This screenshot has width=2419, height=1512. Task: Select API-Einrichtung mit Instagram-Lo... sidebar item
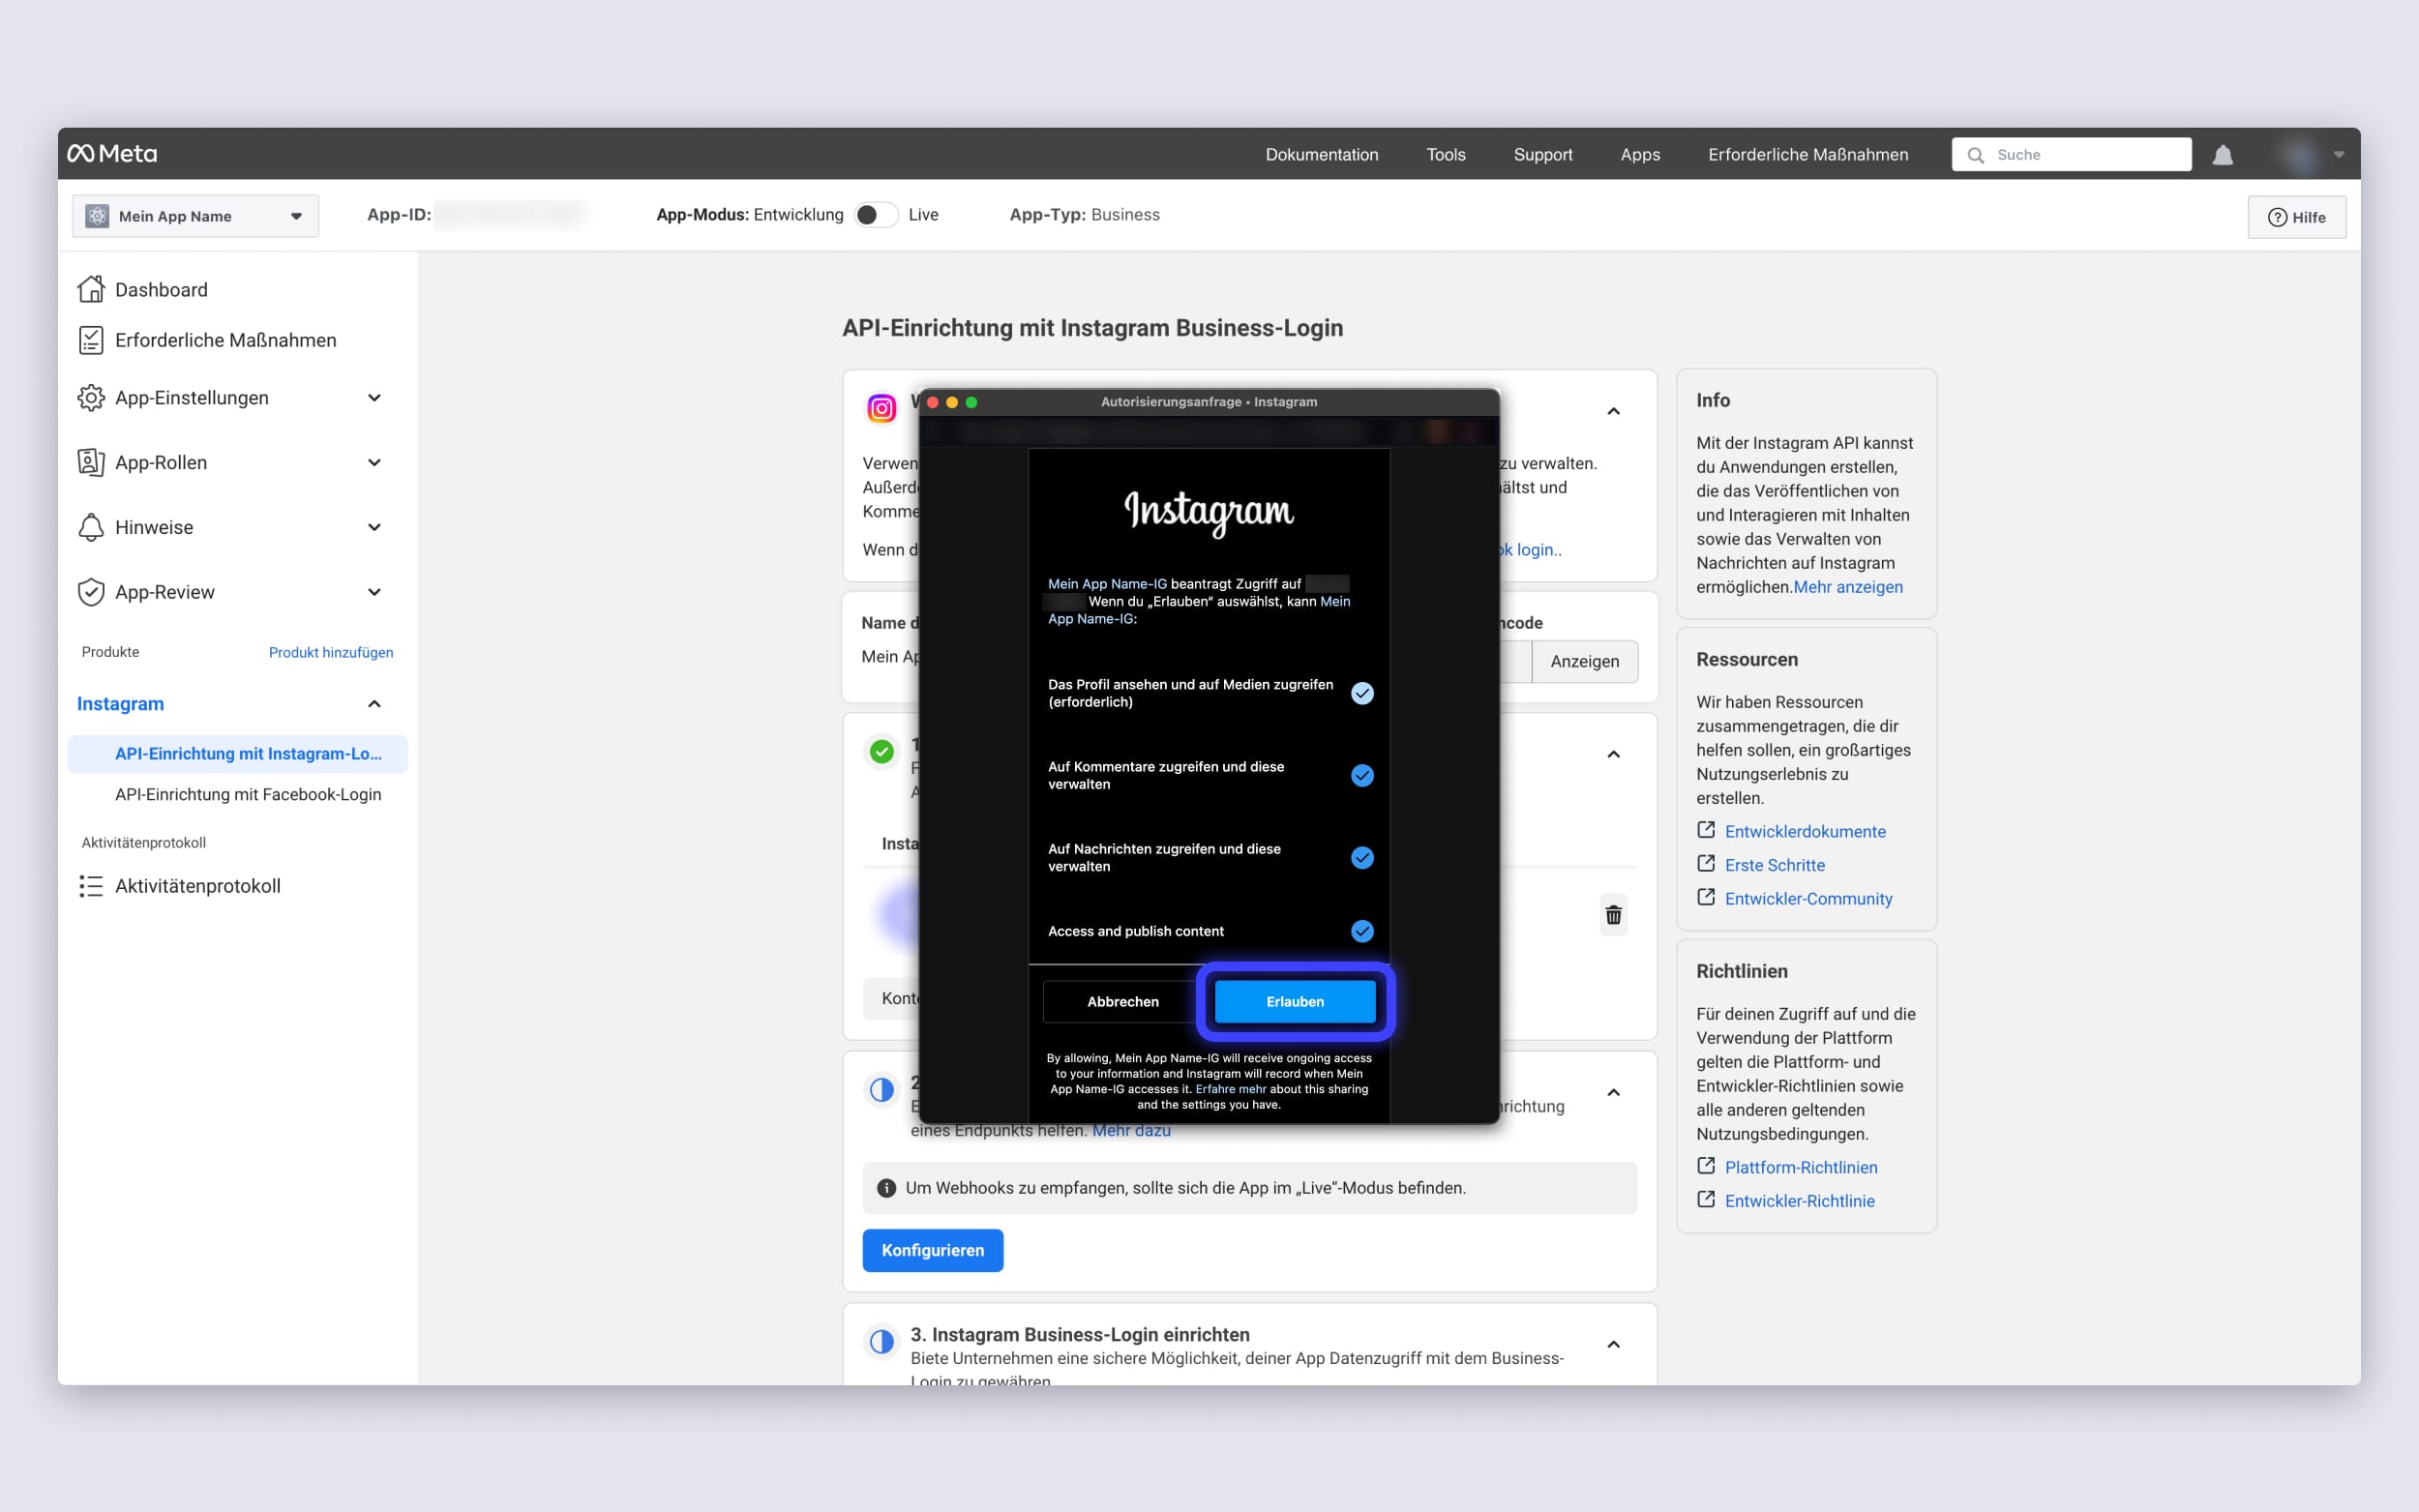pos(238,754)
